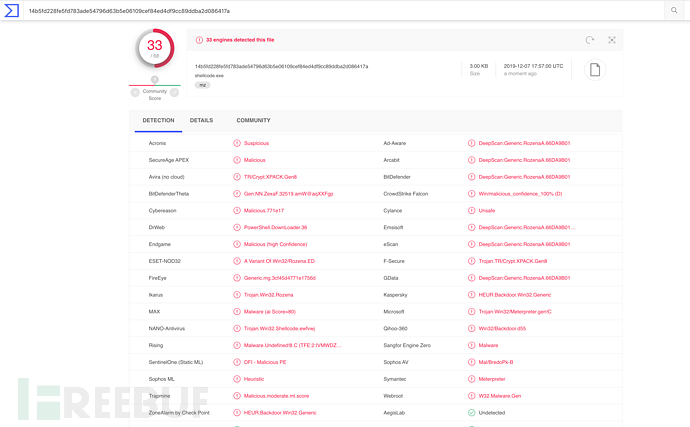Click the VirusTotal logo icon
The height and width of the screenshot is (427, 690).
pos(11,11)
